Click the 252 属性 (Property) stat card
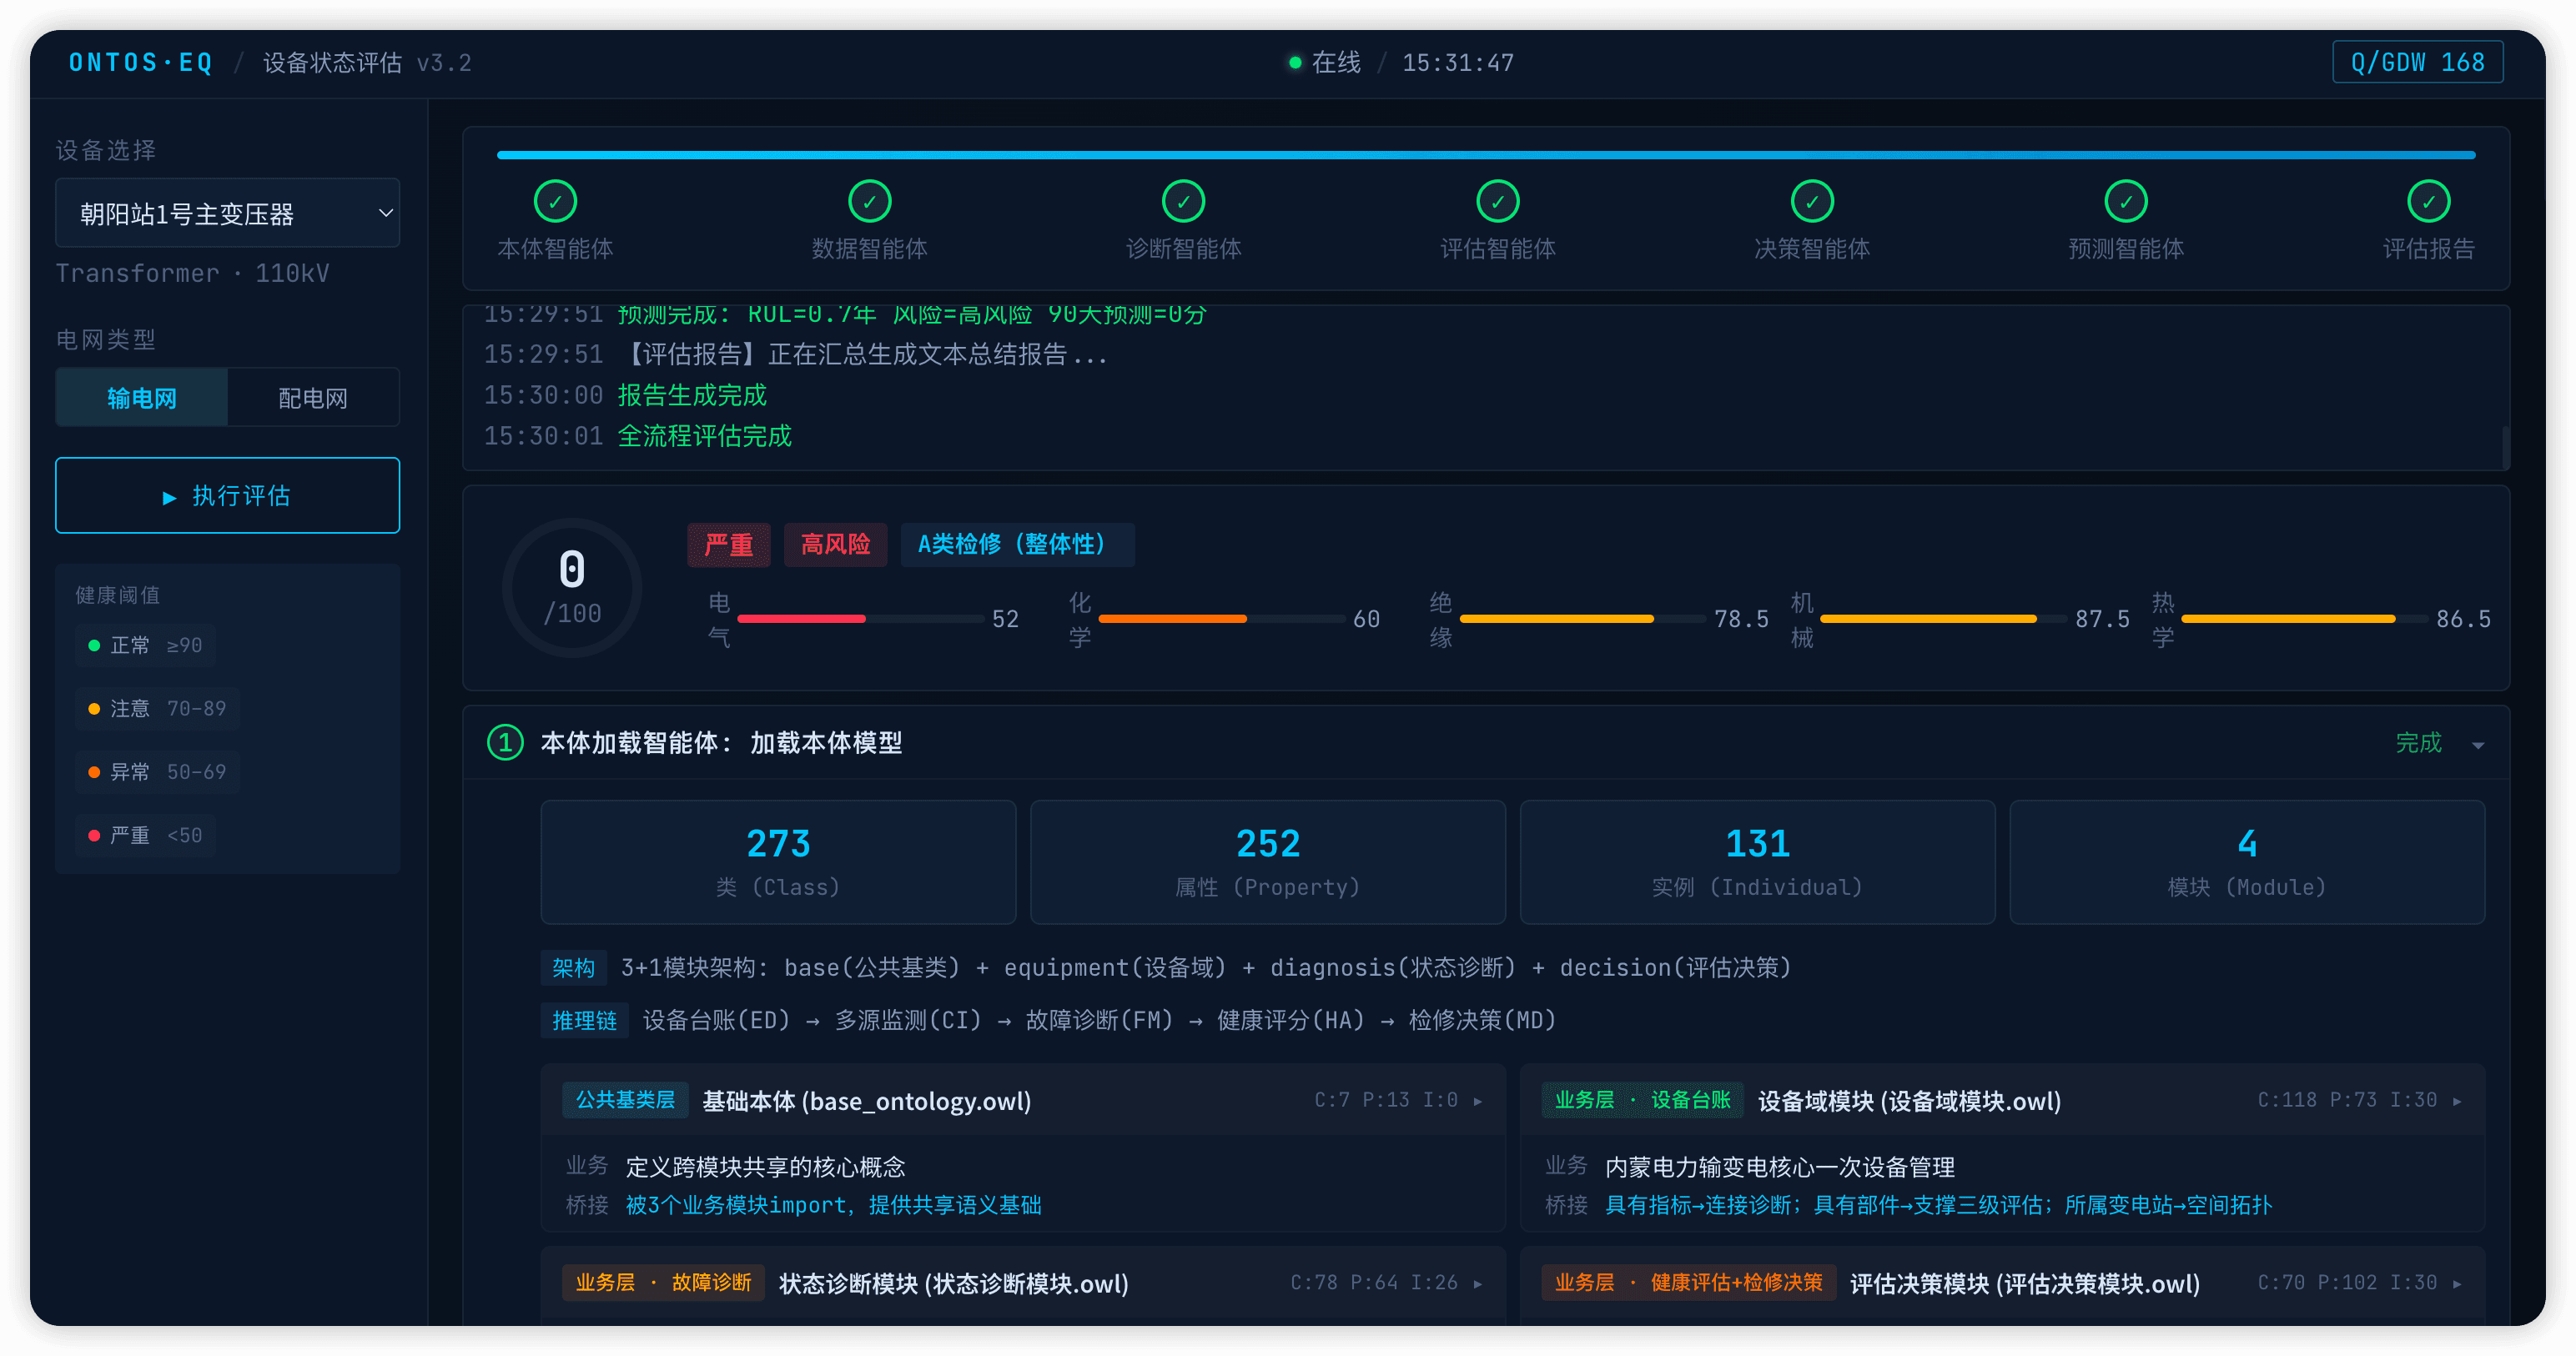Viewport: 2576px width, 1356px height. [1267, 862]
